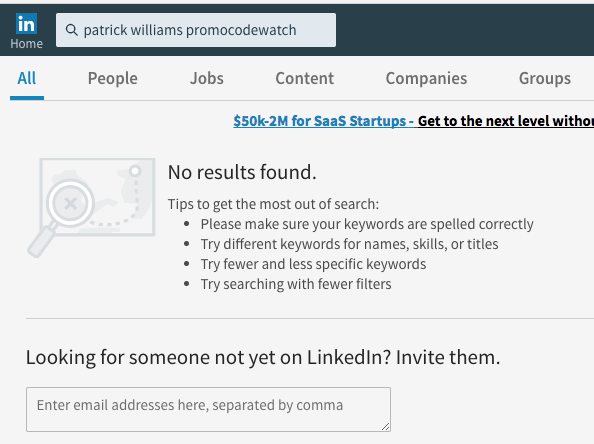
Task: Switch to the People tab
Action: (x=113, y=78)
